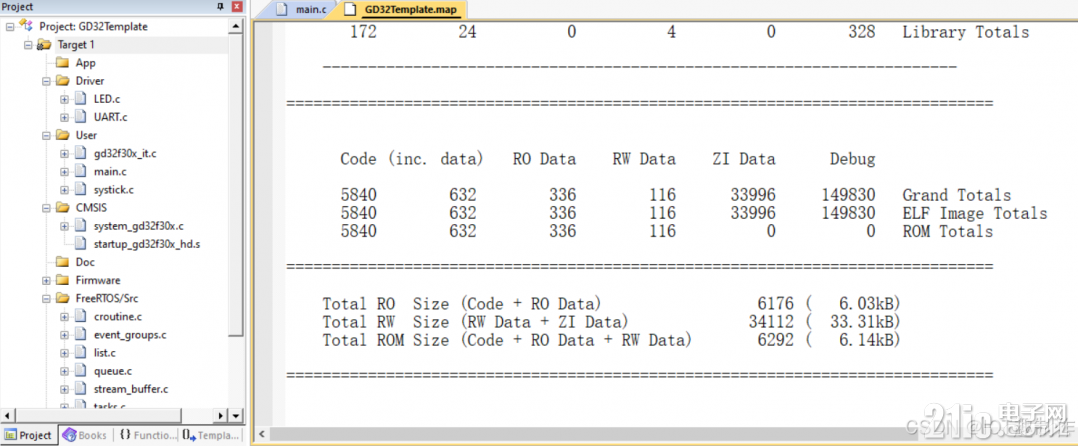Click the startup_gd32f30x_hd.s file icon
Image resolution: width=1078 pixels, height=446 pixels.
(80, 244)
